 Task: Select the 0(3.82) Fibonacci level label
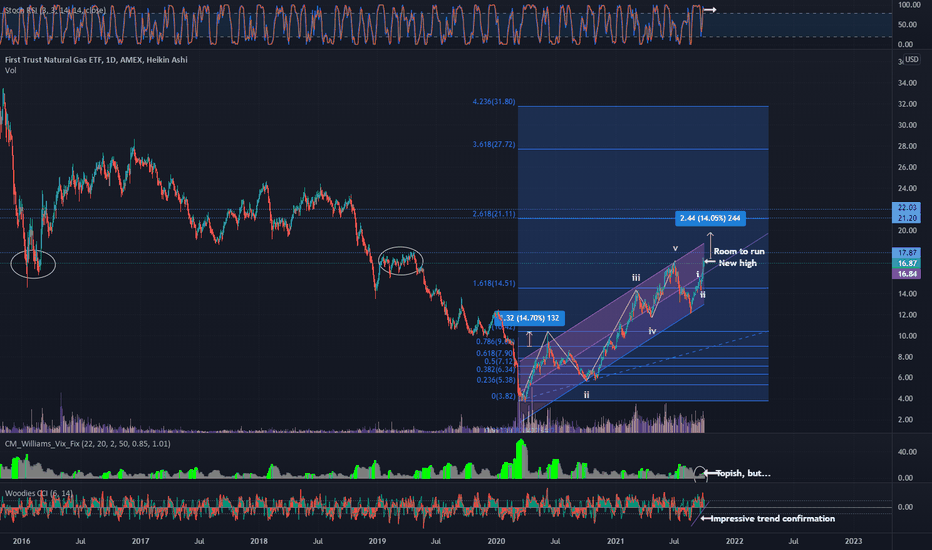click(503, 396)
